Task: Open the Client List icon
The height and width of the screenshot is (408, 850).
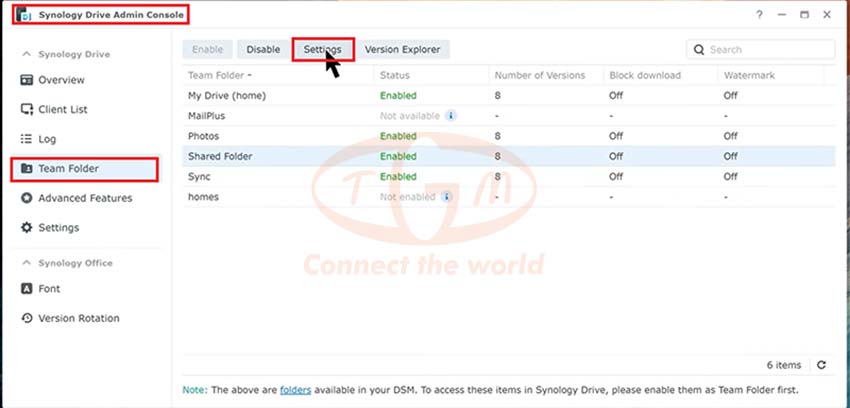Action: 27,109
